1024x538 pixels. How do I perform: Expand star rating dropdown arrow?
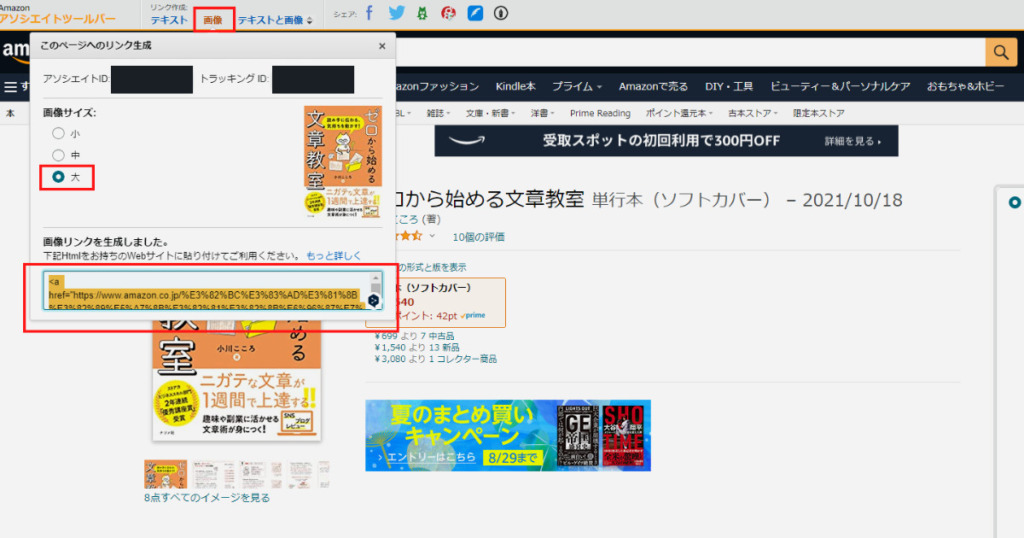tap(432, 236)
